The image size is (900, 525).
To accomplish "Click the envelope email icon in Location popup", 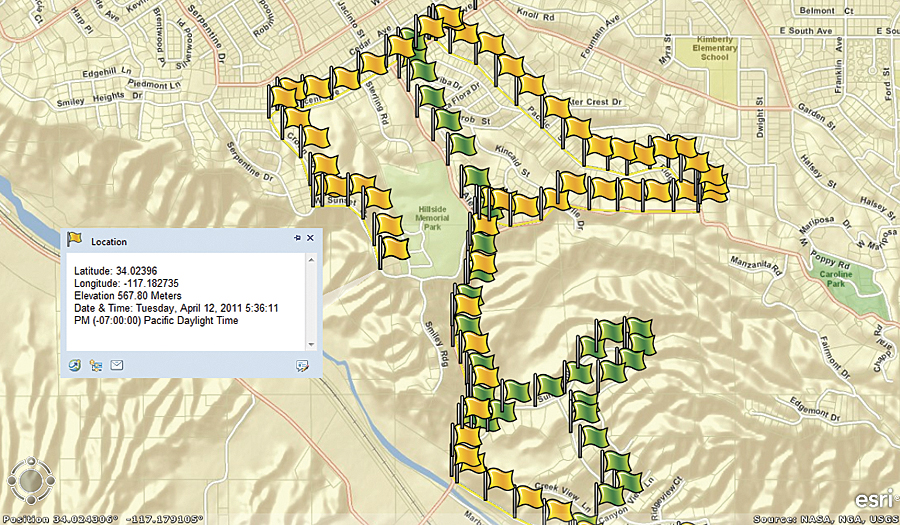I will click(x=117, y=365).
